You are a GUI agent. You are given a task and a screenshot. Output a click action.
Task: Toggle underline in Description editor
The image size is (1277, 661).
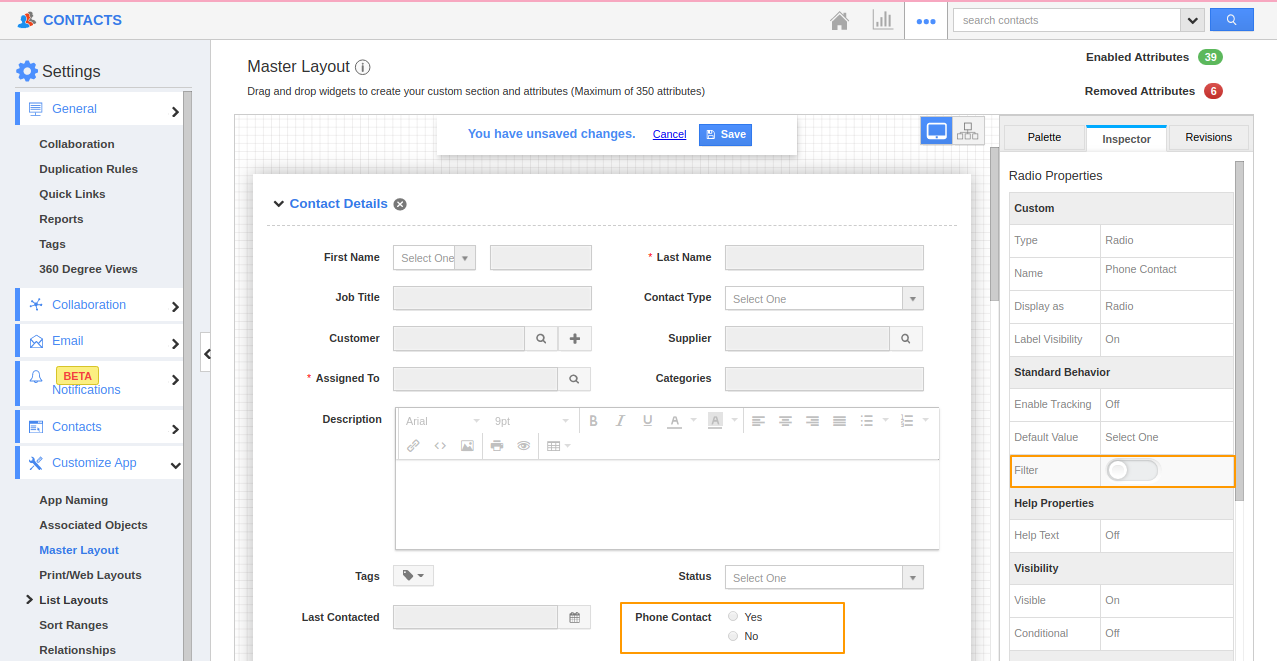(x=647, y=421)
